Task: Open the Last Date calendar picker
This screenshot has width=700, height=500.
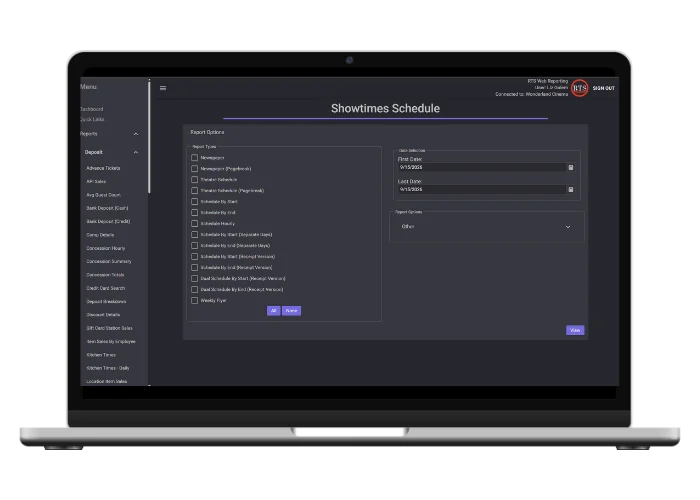Action: pos(571,190)
